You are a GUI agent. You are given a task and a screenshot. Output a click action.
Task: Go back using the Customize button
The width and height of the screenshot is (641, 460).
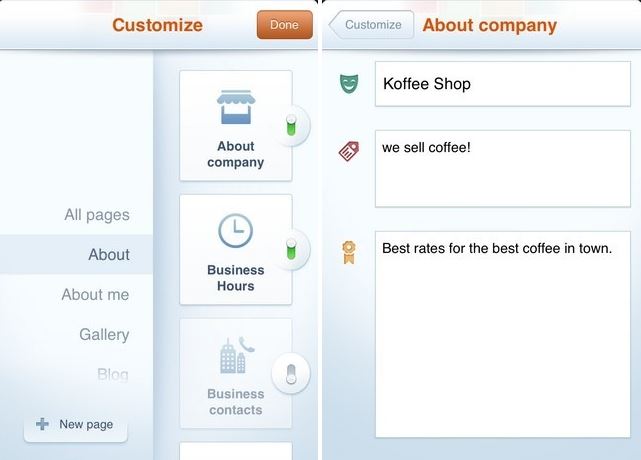click(x=372, y=25)
